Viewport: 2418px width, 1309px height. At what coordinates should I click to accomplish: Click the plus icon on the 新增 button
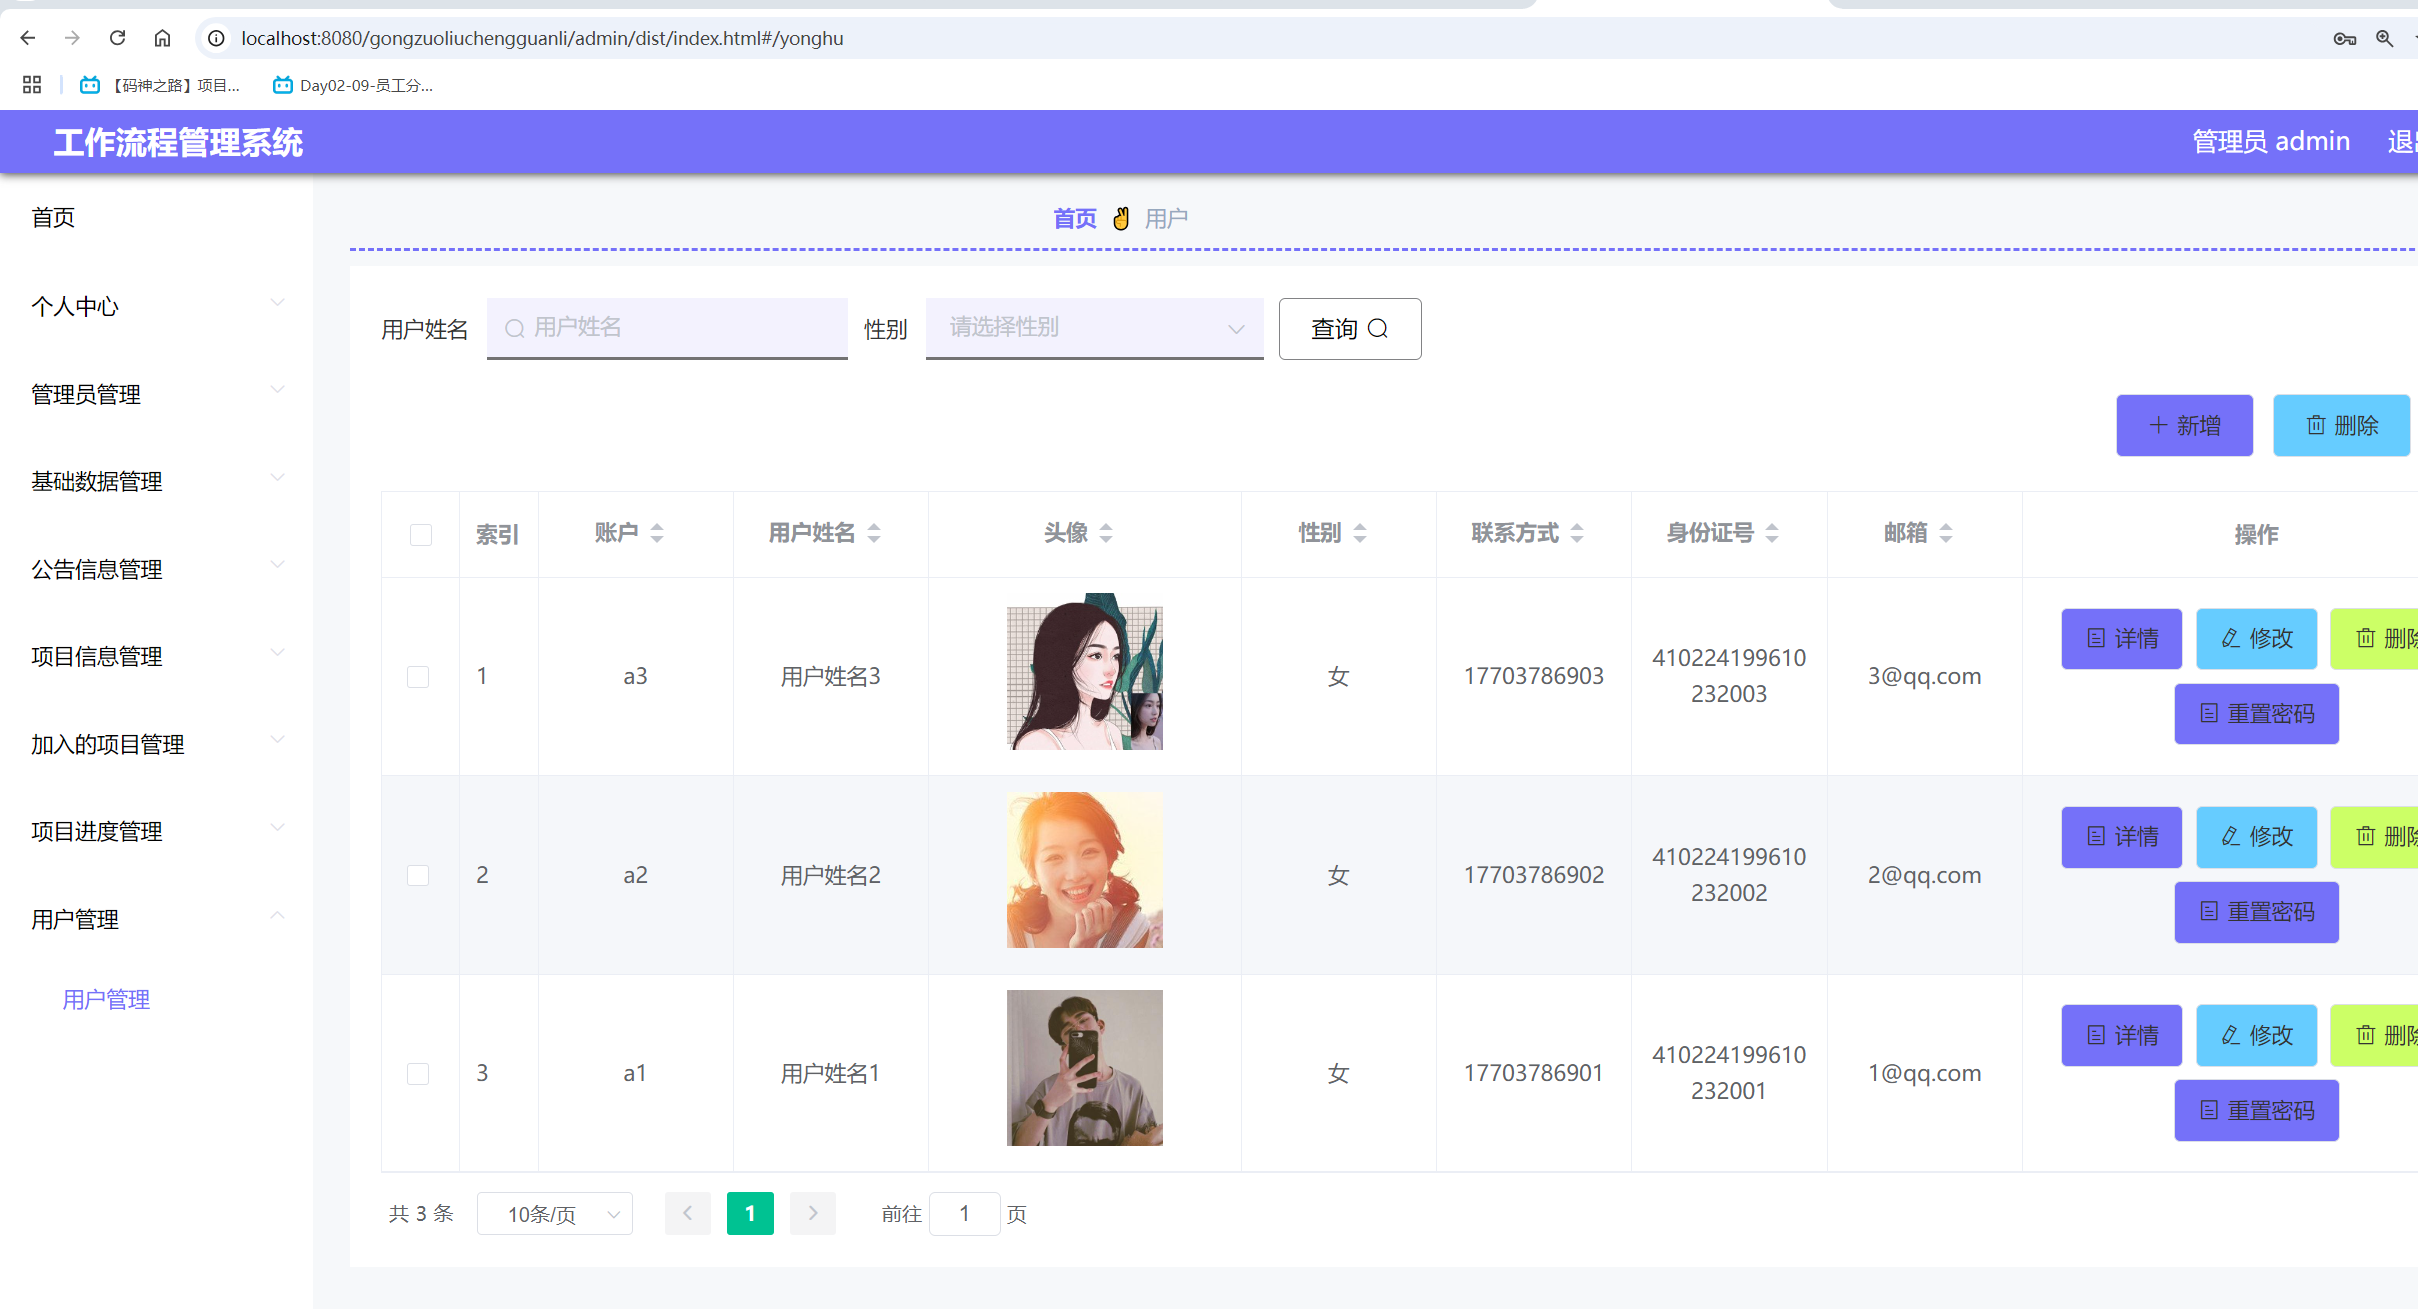(x=2158, y=425)
